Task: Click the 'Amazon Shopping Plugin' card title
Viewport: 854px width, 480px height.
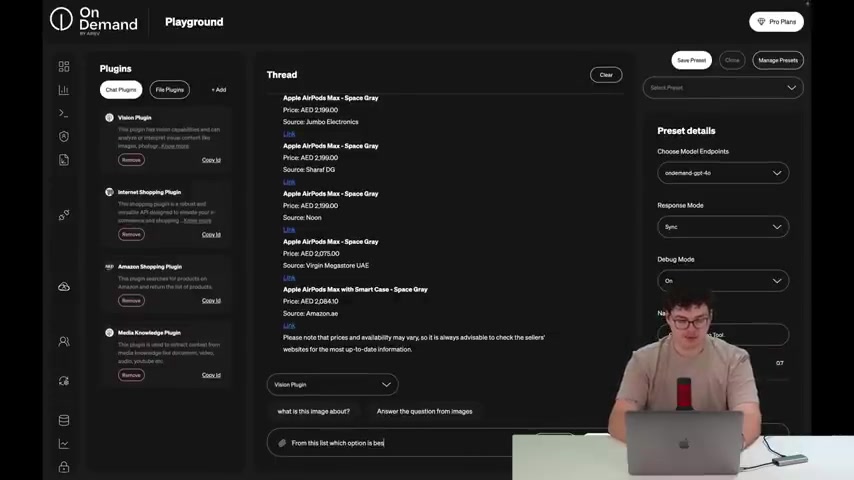Action: click(x=150, y=267)
